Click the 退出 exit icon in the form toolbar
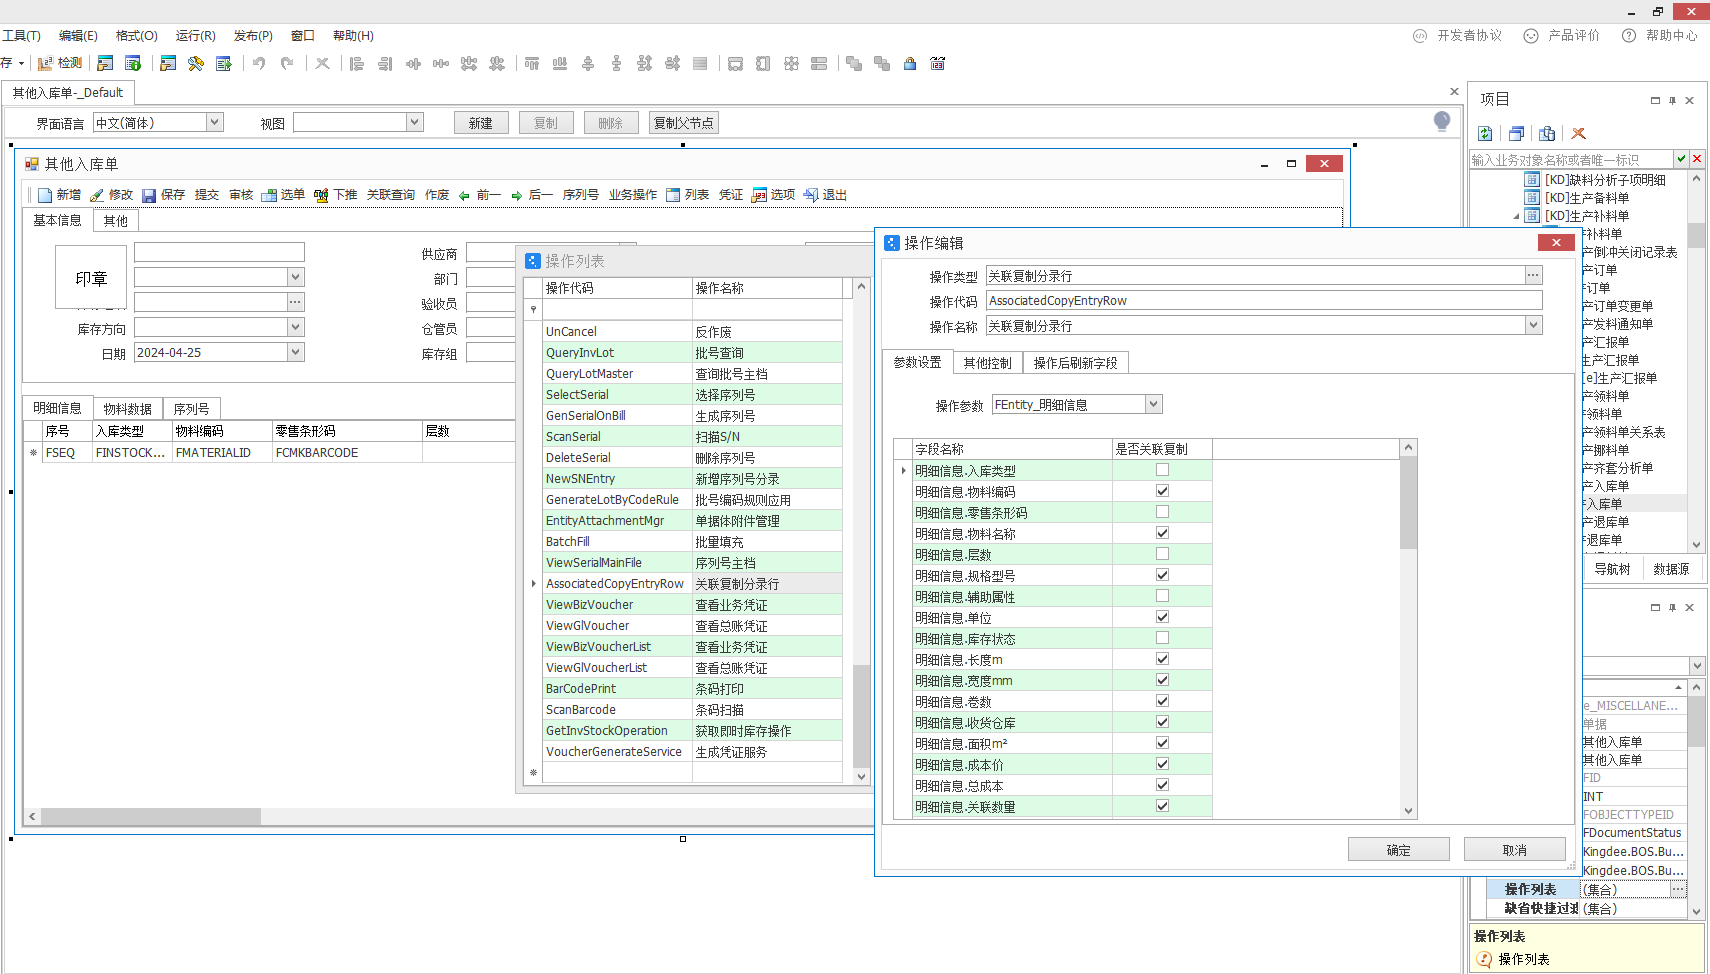This screenshot has width=1710, height=974. (811, 195)
